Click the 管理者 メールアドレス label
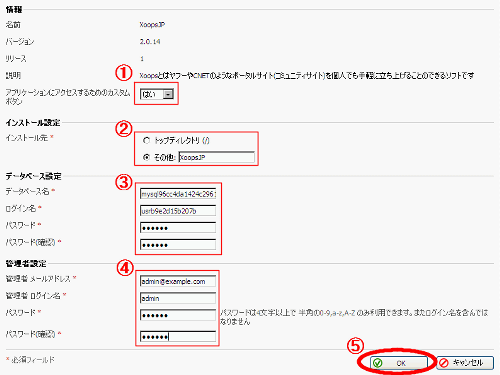 tap(38, 279)
